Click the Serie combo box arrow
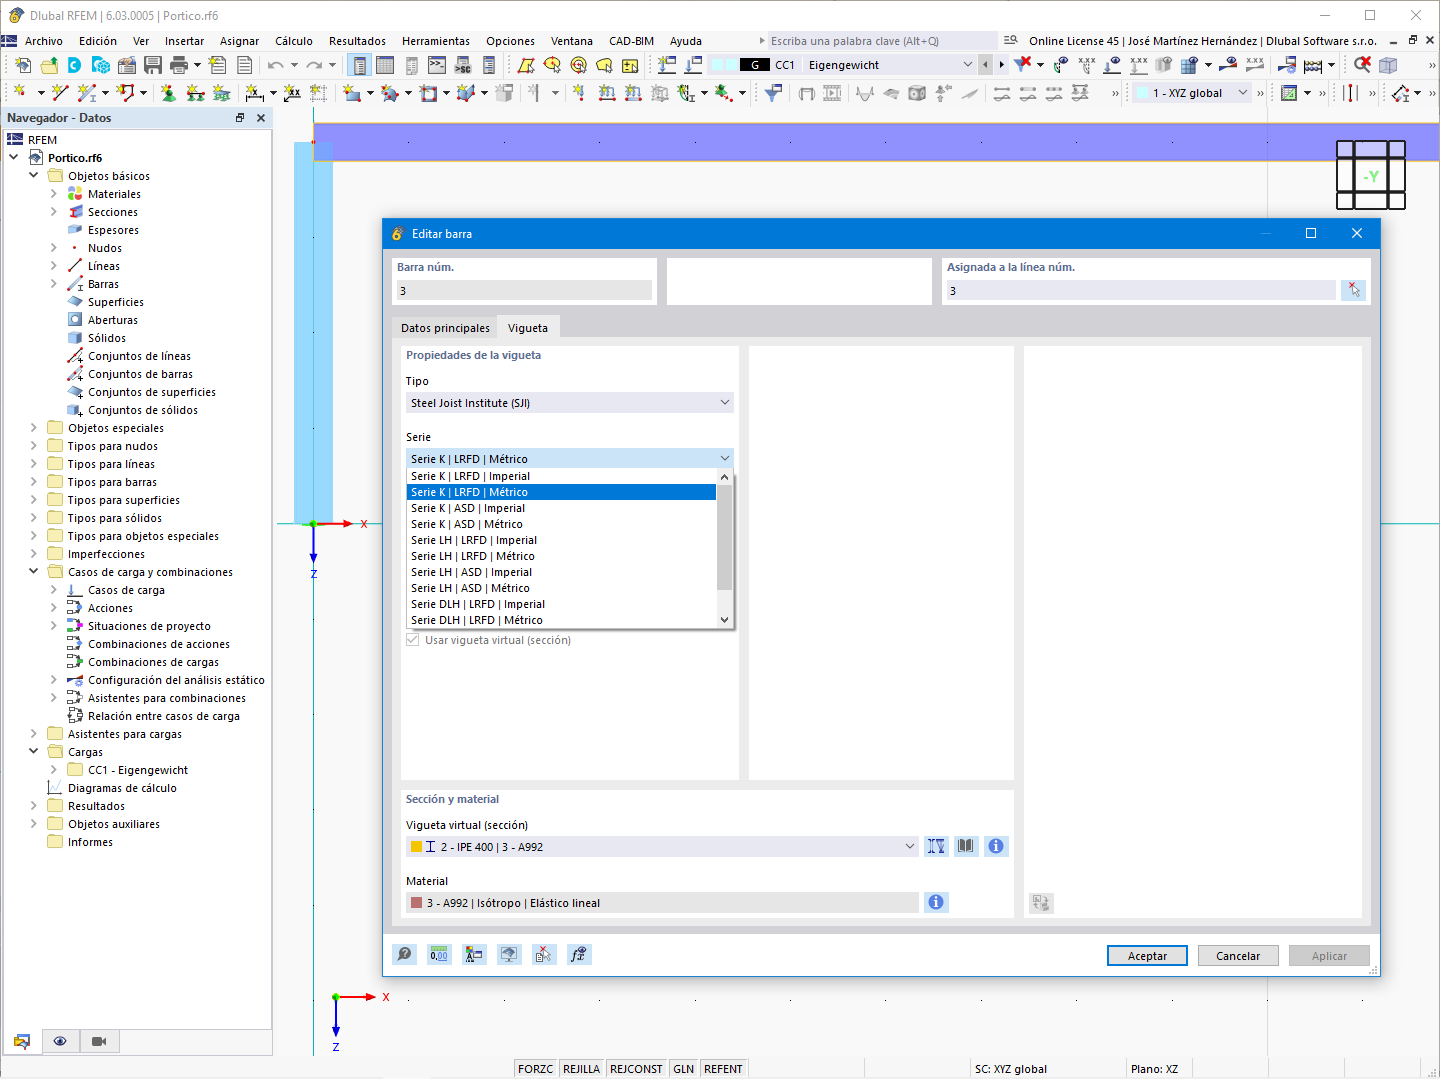Screen dimensions: 1440x1079 [x=725, y=459]
